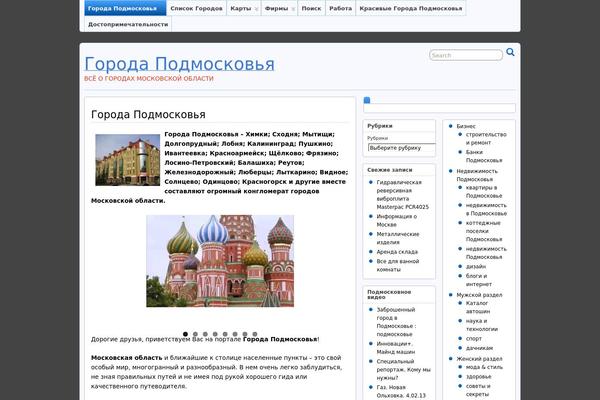The width and height of the screenshot is (600, 400).
Task: Open строительство и ремонт category
Action: [x=486, y=139]
